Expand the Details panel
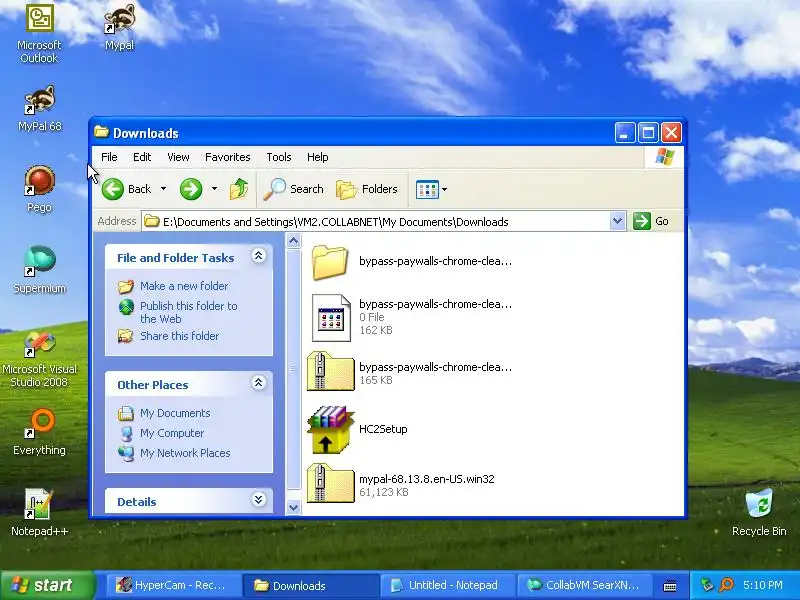 point(259,500)
